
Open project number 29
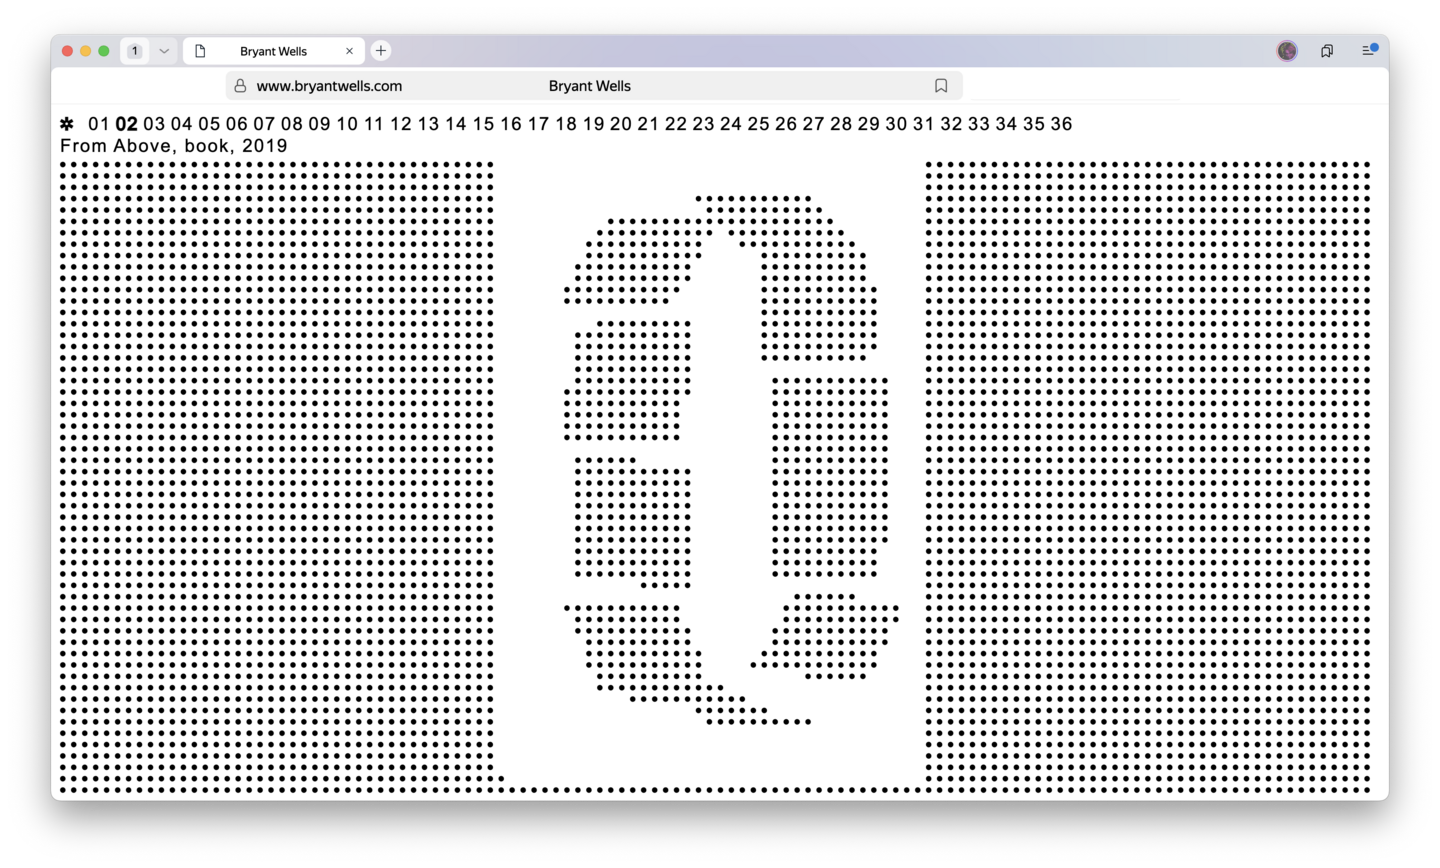click(869, 124)
